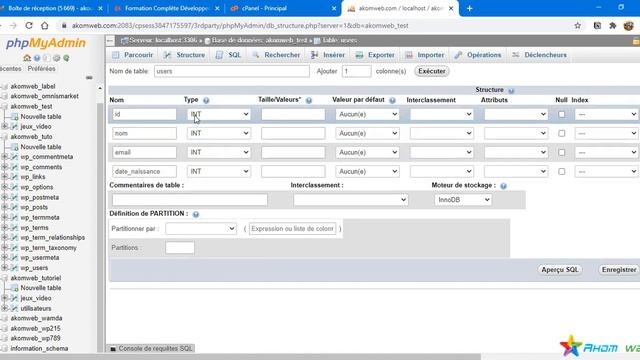
Task: Click the Taille/Valeurs field for email
Action: (293, 152)
